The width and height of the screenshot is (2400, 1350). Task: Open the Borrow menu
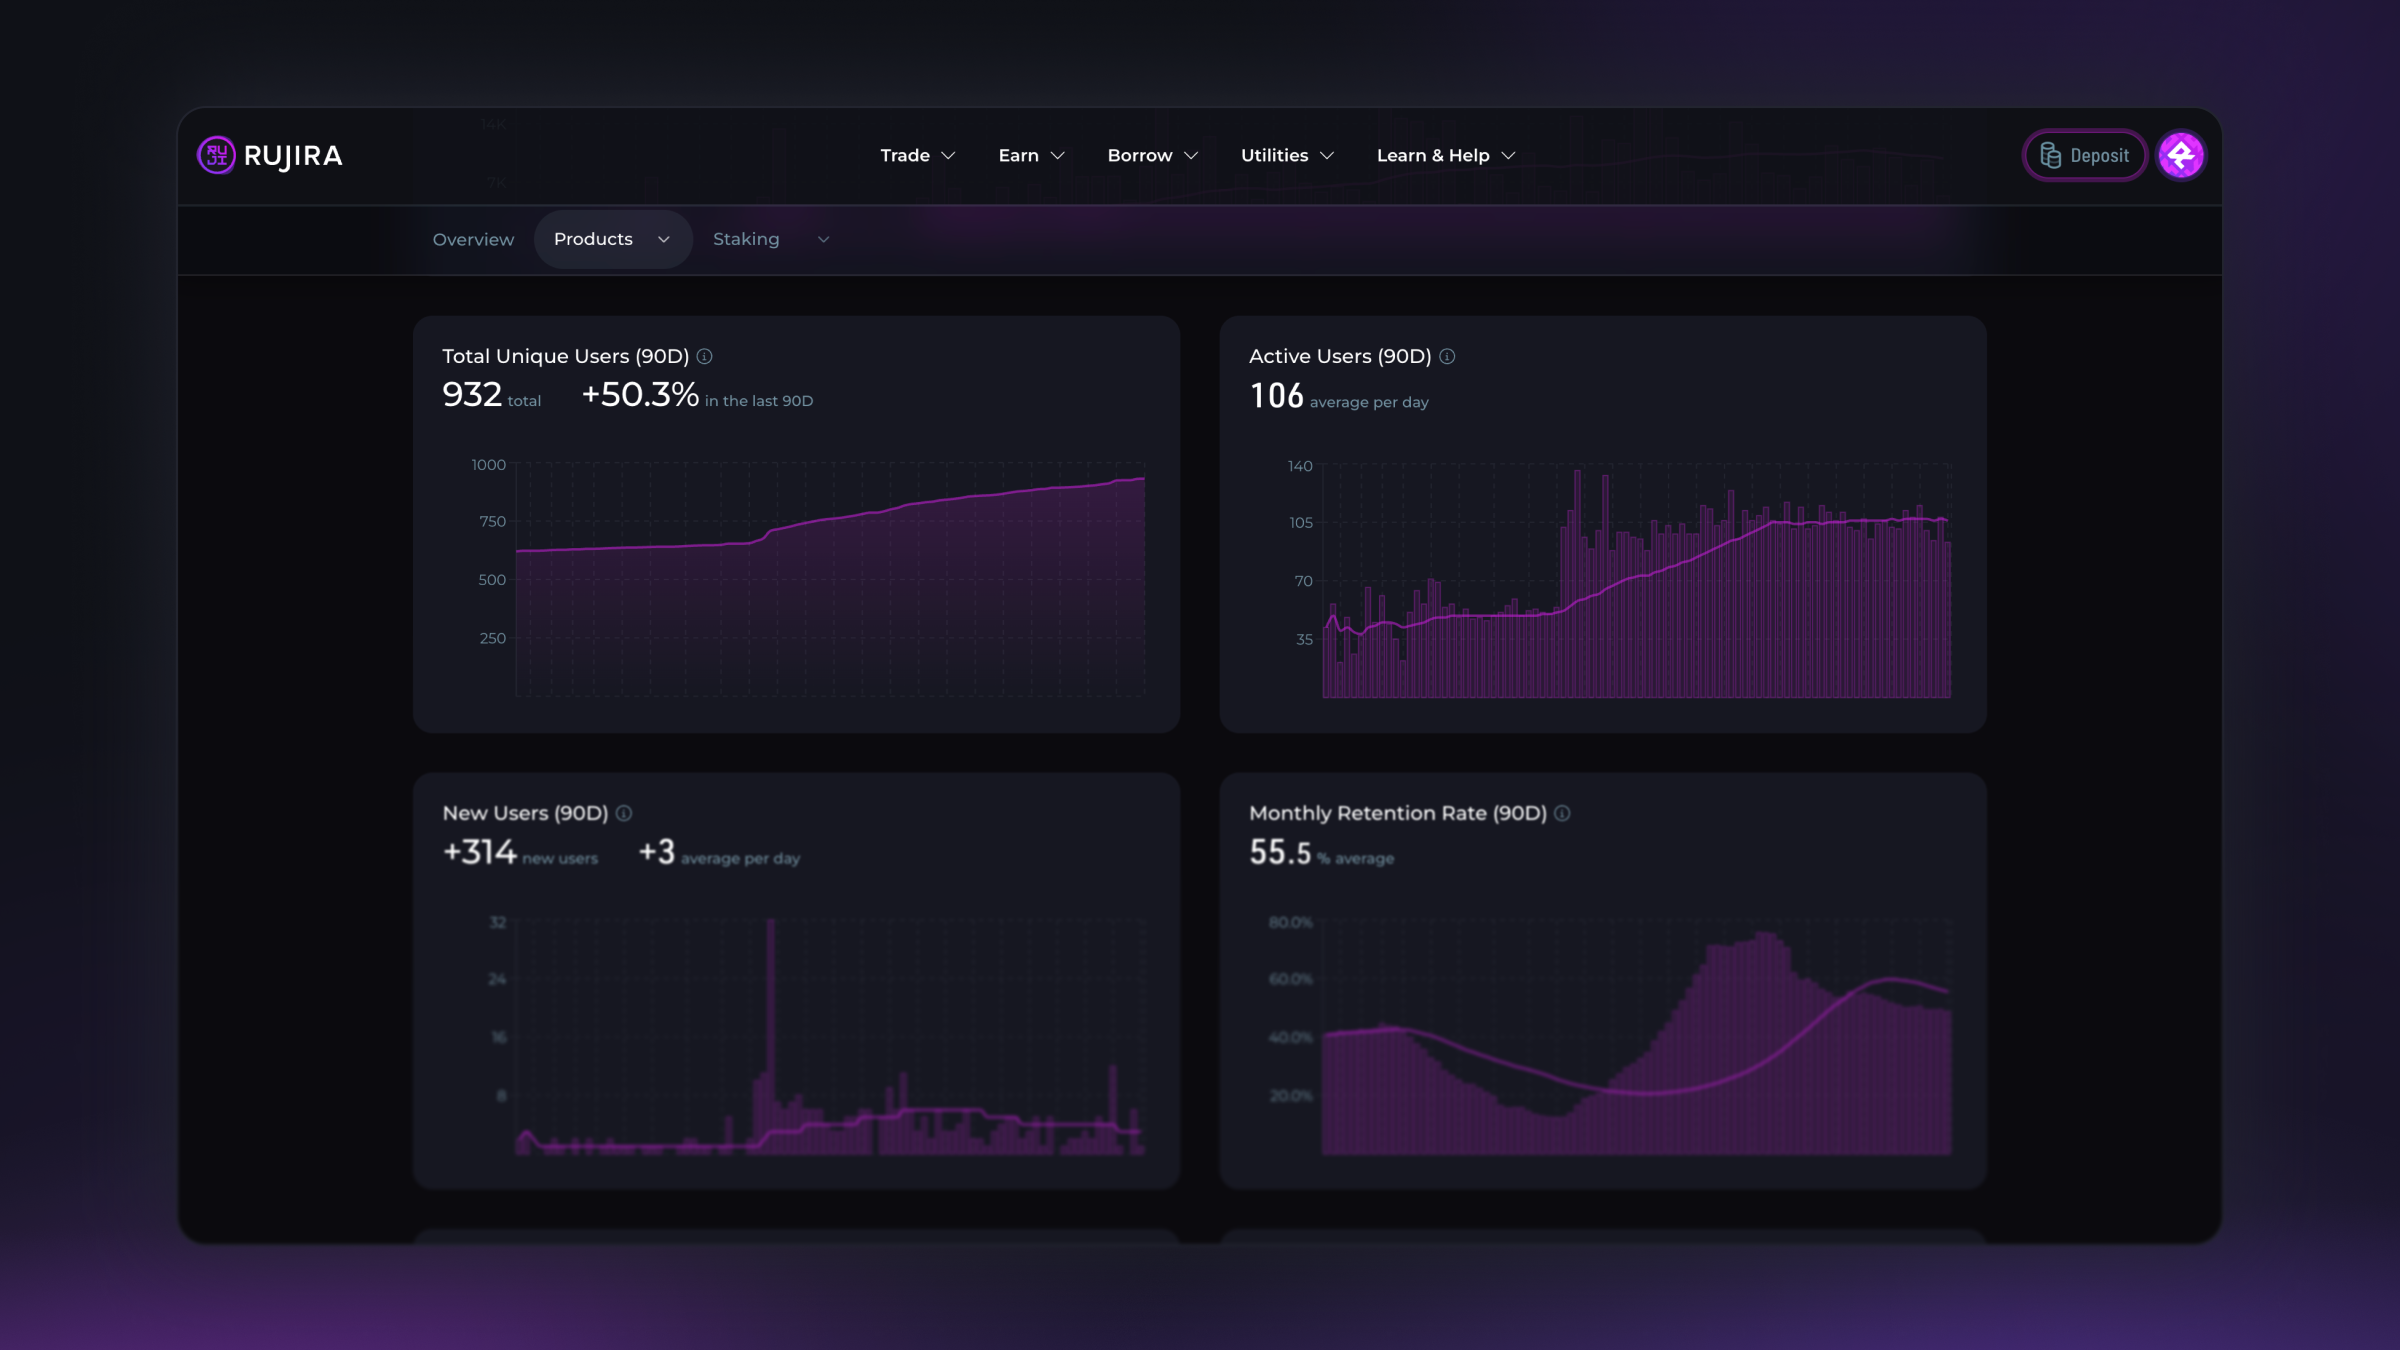[1152, 155]
